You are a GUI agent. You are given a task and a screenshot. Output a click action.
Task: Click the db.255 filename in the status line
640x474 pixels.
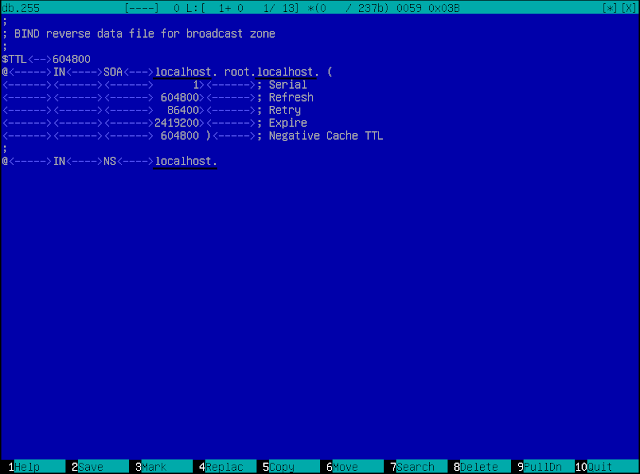(x=21, y=8)
